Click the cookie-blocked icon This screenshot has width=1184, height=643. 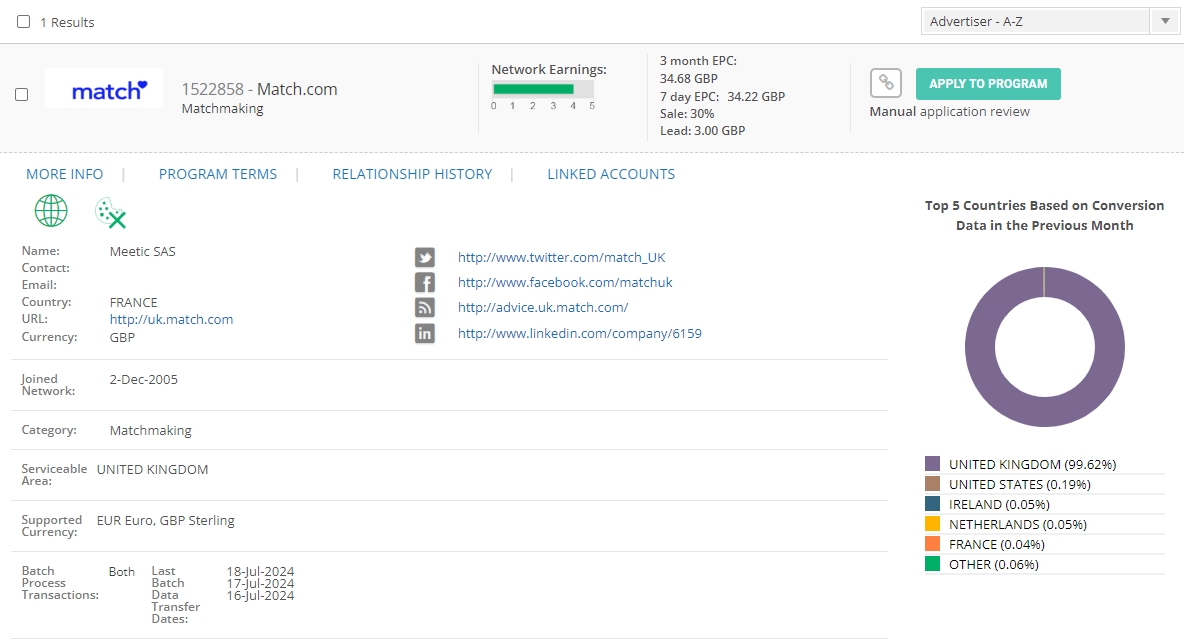(x=110, y=213)
